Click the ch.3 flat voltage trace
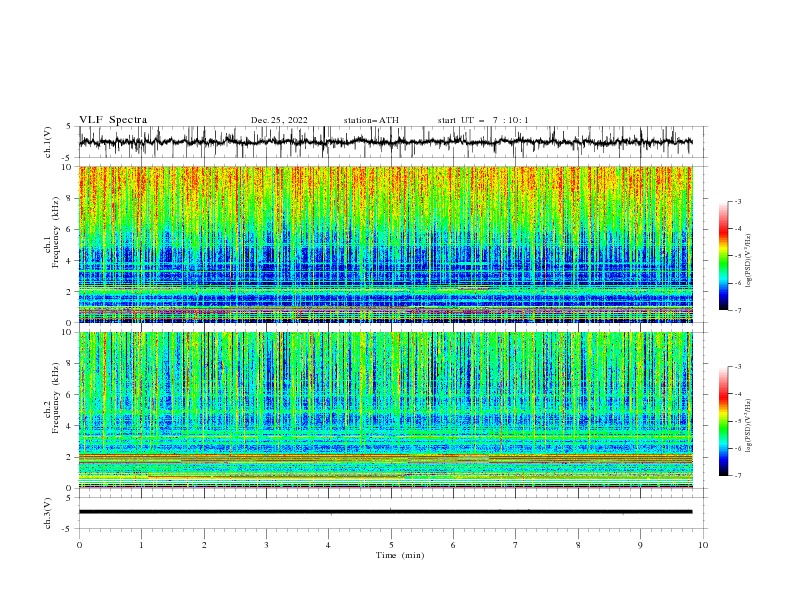 point(385,512)
